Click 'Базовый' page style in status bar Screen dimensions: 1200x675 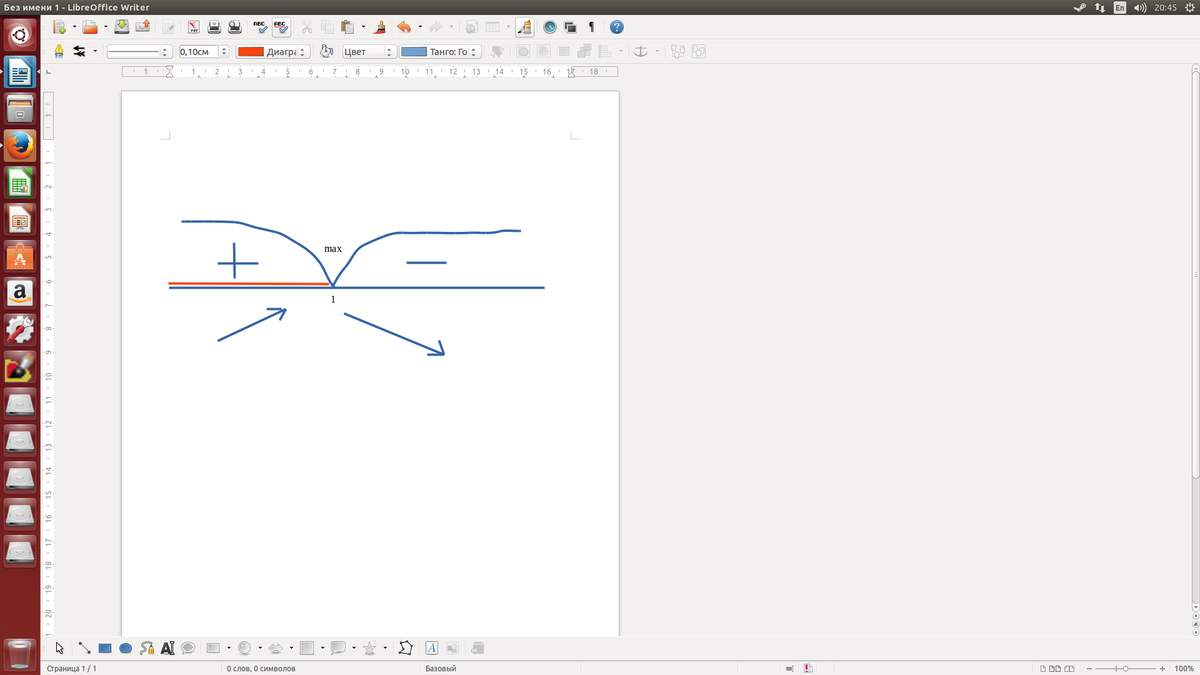(x=441, y=668)
